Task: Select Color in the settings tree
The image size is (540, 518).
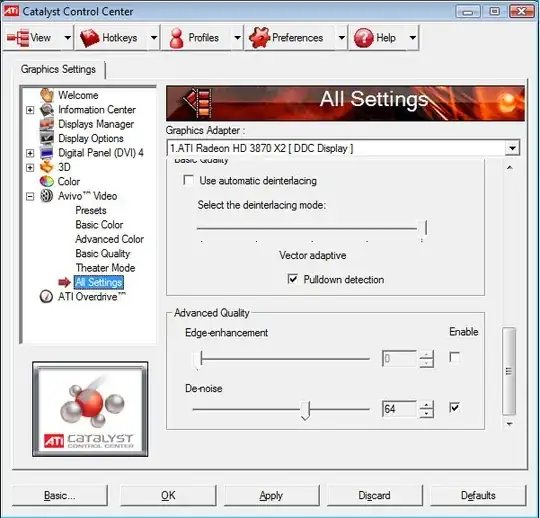Action: (69, 182)
